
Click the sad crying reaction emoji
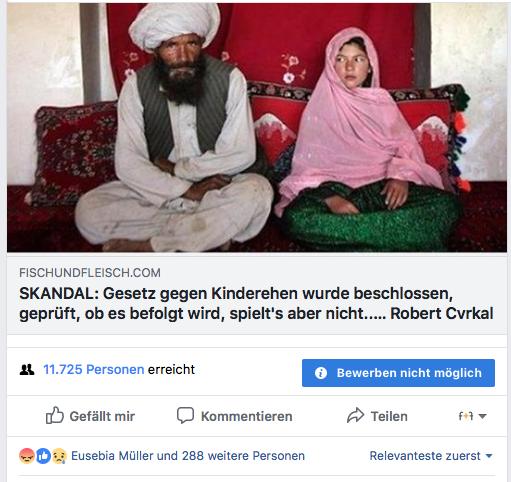point(59,456)
